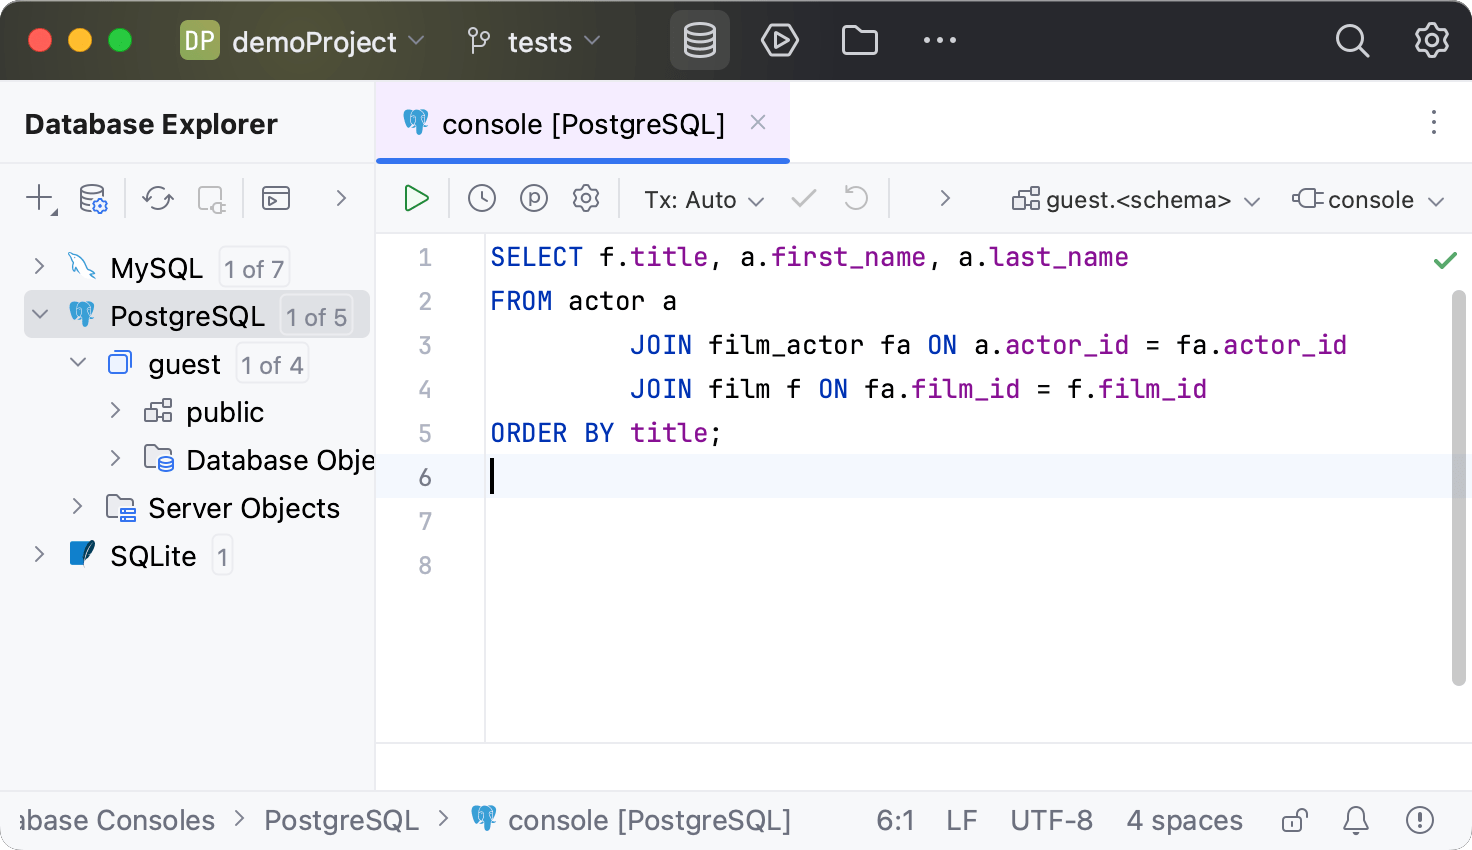Click the PostgreSQL breadcrumb in the status bar
Image resolution: width=1472 pixels, height=850 pixels.
pyautogui.click(x=341, y=820)
